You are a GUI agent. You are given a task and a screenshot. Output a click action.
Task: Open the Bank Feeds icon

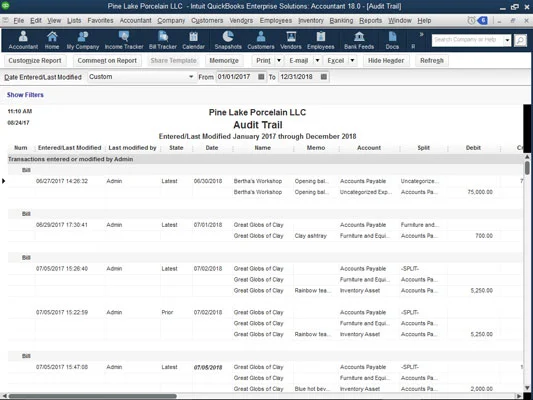point(359,40)
